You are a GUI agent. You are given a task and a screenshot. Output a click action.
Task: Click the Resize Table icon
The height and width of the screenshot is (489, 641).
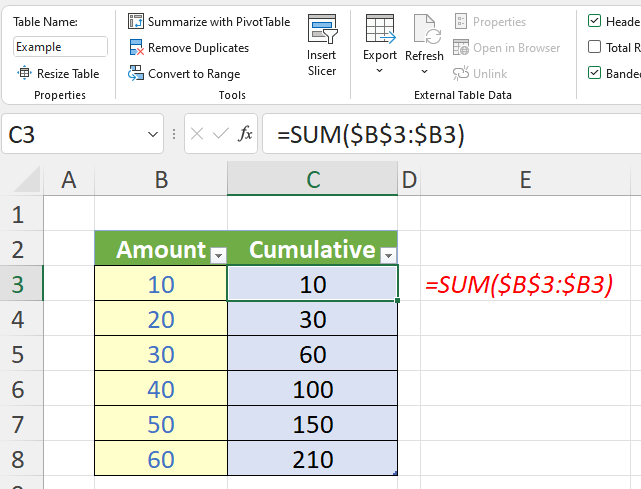pyautogui.click(x=24, y=73)
